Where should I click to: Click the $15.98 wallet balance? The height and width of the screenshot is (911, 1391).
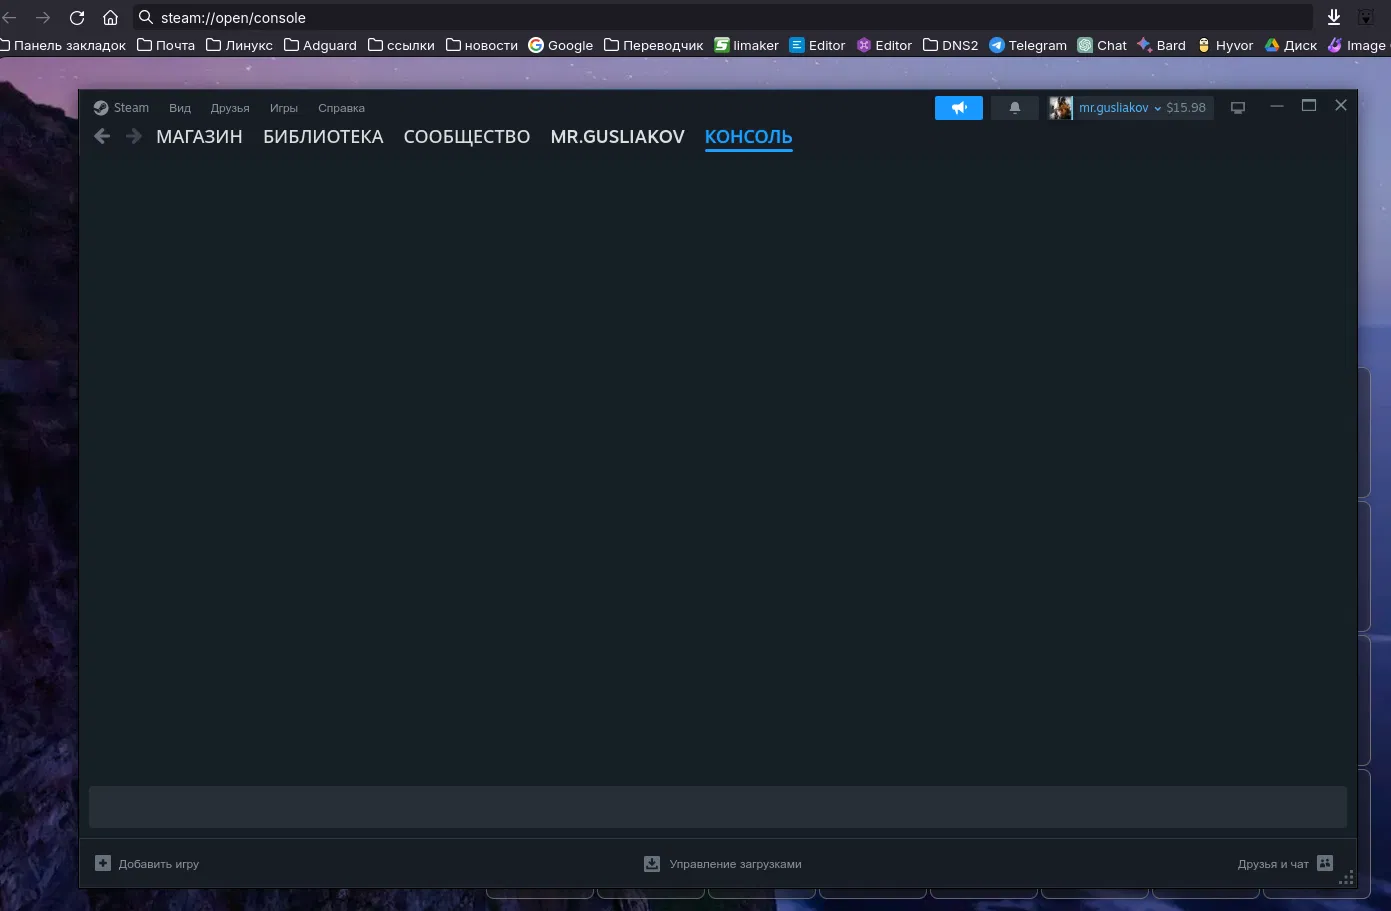[x=1186, y=108]
